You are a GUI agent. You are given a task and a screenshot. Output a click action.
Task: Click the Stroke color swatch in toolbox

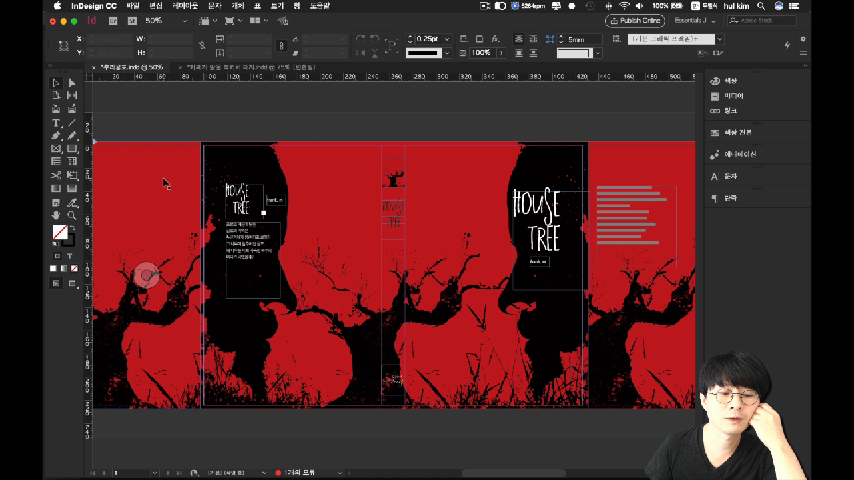70,242
